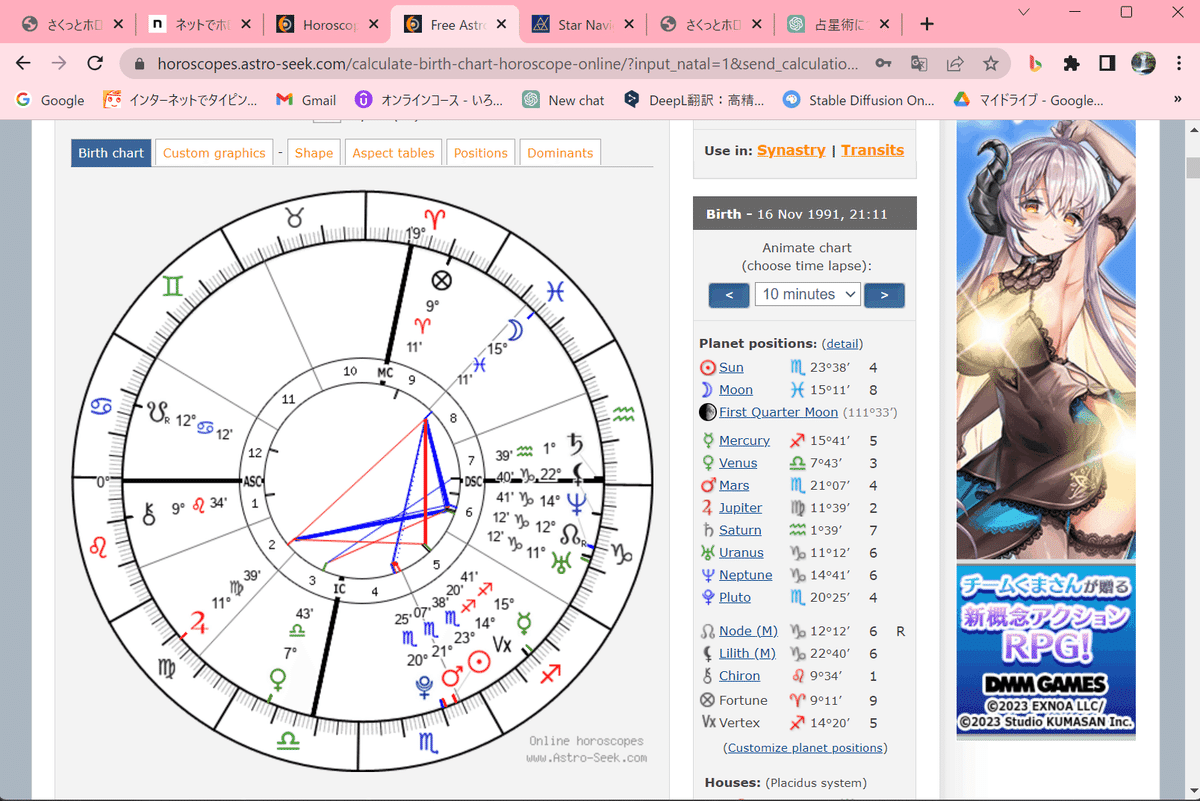Viewport: 1200px width, 801px height.
Task: Click the Uranus glyph in planet positions
Action: click(708, 552)
